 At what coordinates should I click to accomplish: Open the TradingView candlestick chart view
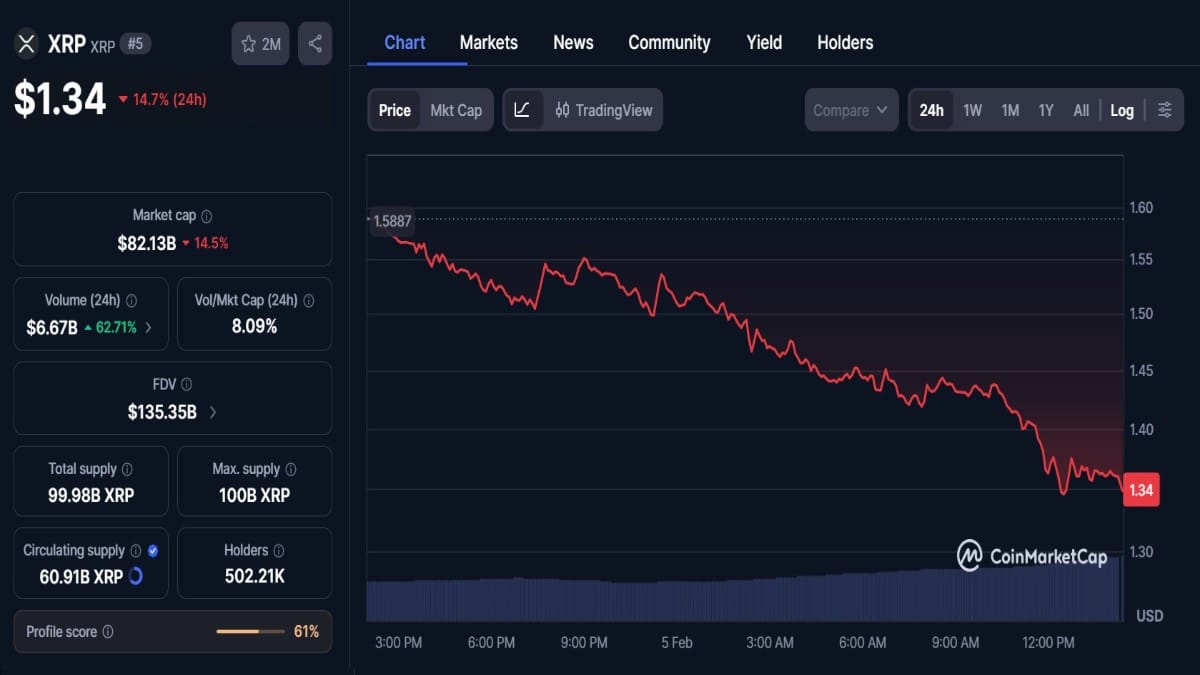click(603, 110)
